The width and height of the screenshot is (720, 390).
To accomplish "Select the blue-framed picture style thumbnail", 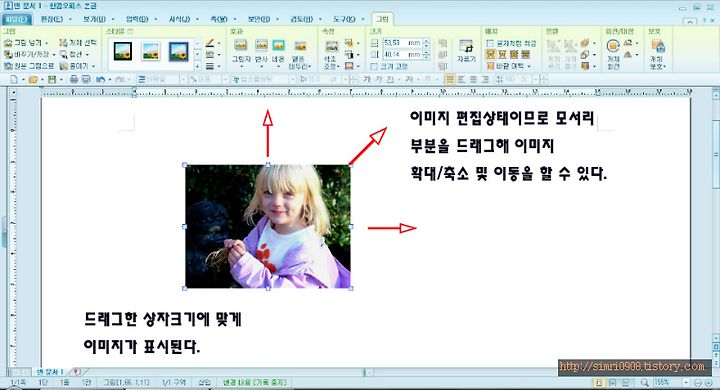I will tap(178, 51).
